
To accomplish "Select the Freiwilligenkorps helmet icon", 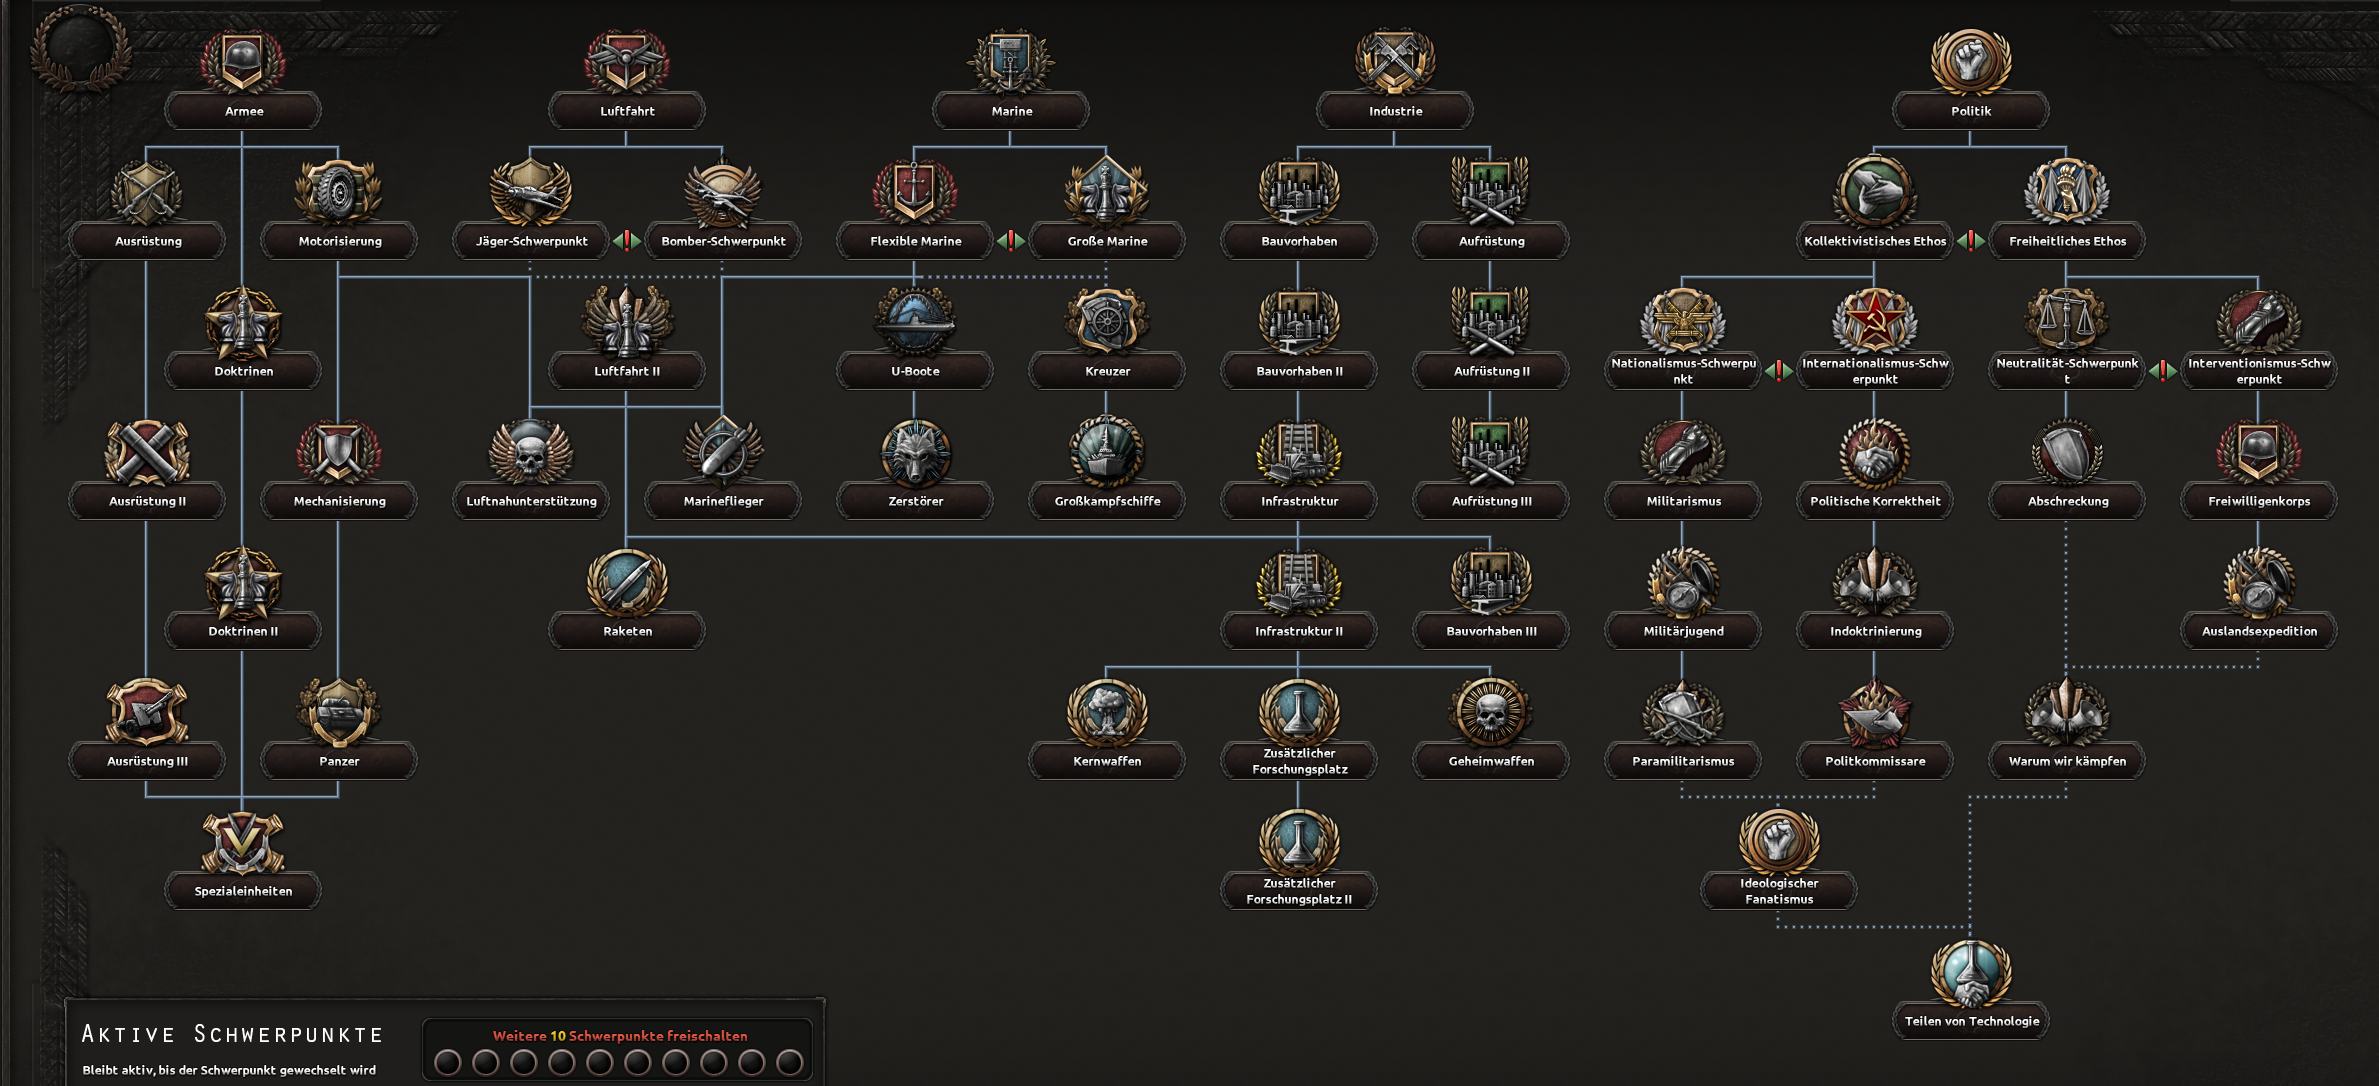I will pyautogui.click(x=2259, y=452).
